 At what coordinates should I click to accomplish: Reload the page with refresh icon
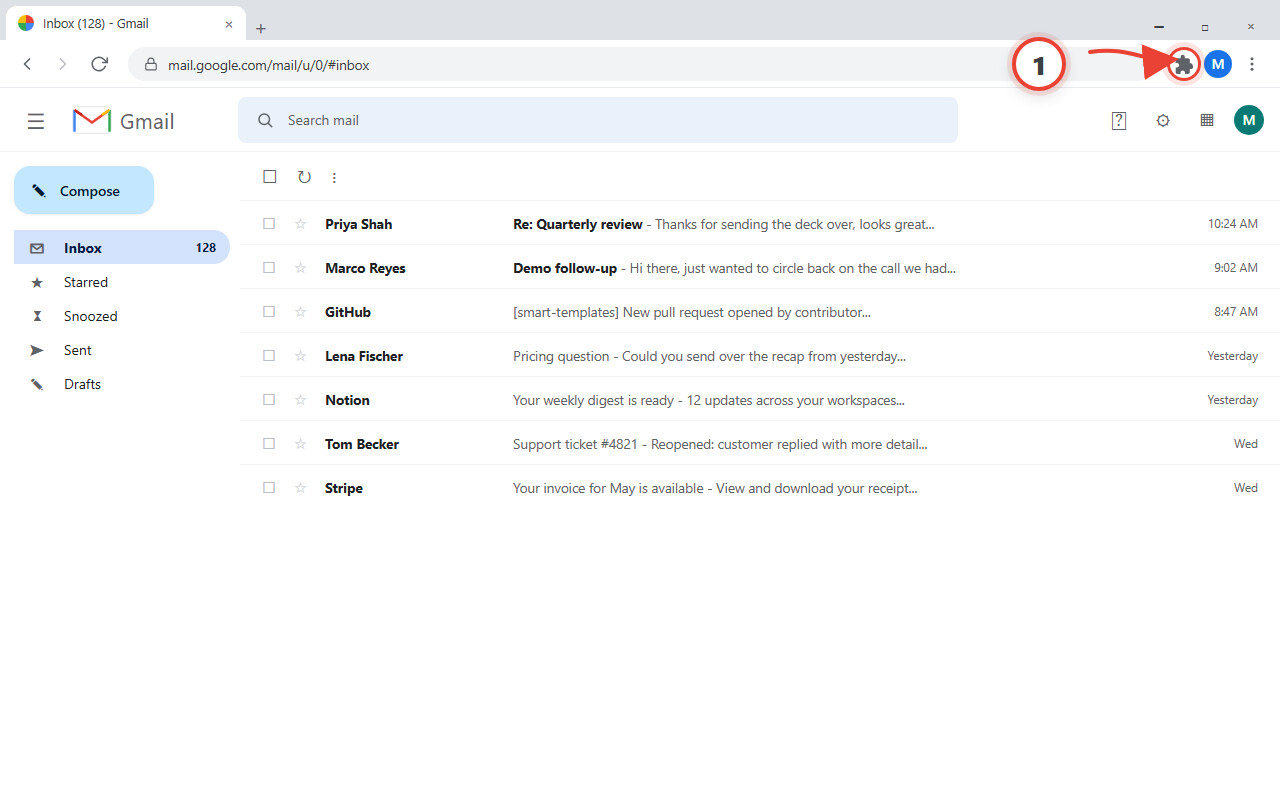point(99,64)
